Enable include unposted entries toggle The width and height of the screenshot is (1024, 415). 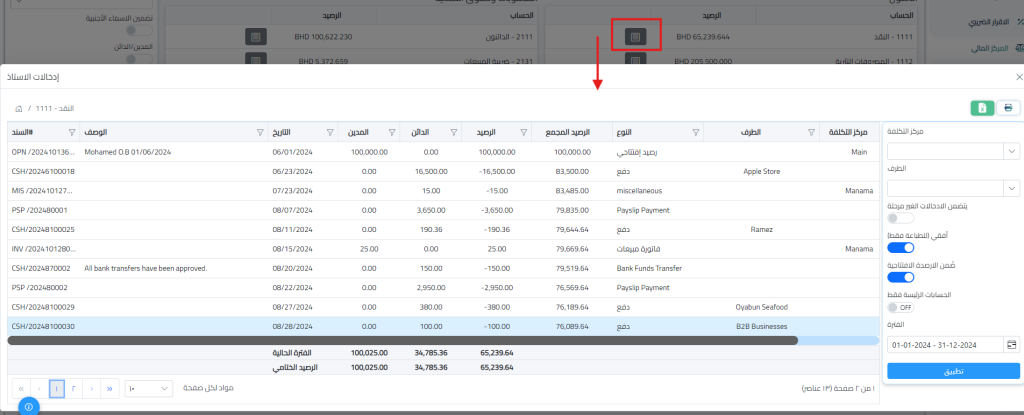pos(902,217)
